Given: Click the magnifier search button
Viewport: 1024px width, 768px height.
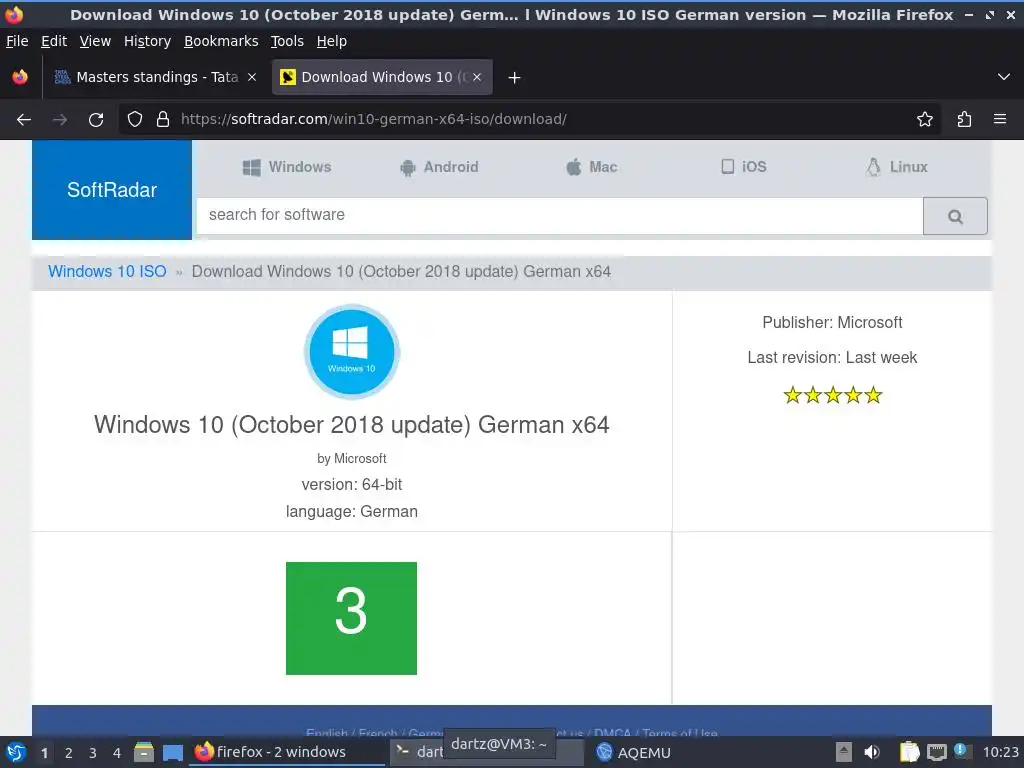Looking at the screenshot, I should click(955, 216).
